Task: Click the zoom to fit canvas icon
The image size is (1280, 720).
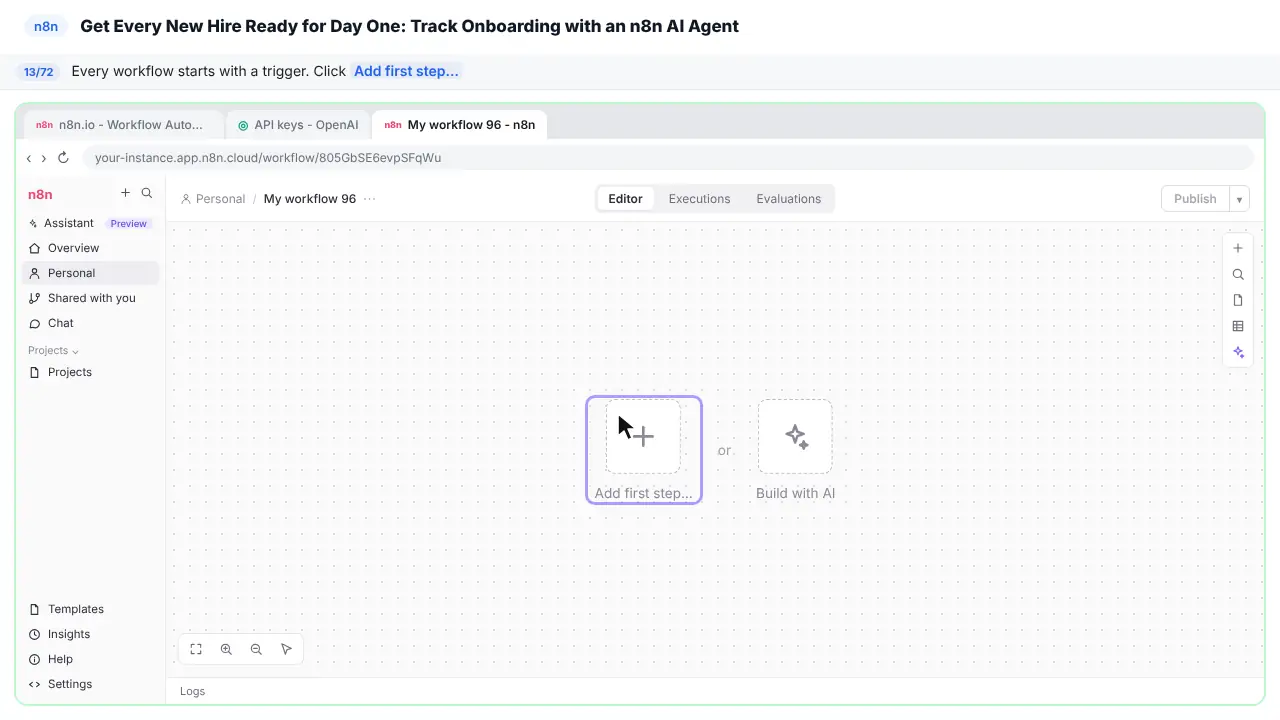Action: pos(196,649)
